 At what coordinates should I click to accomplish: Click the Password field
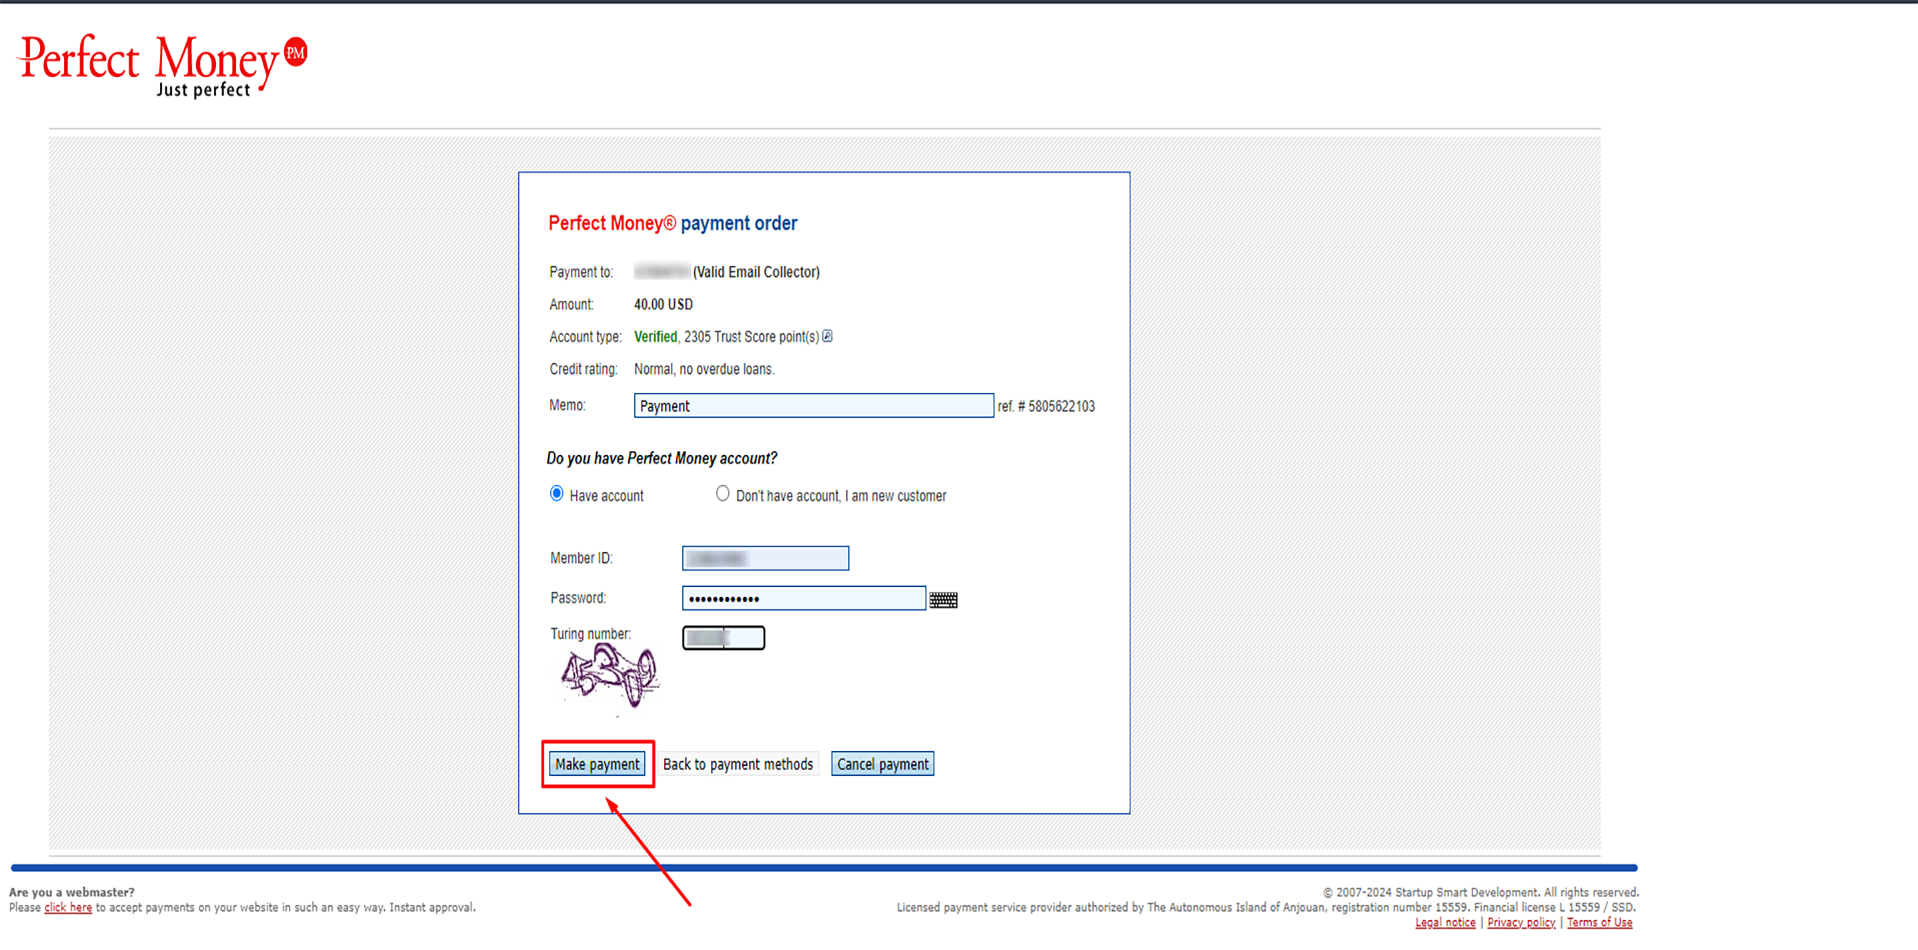(803, 598)
